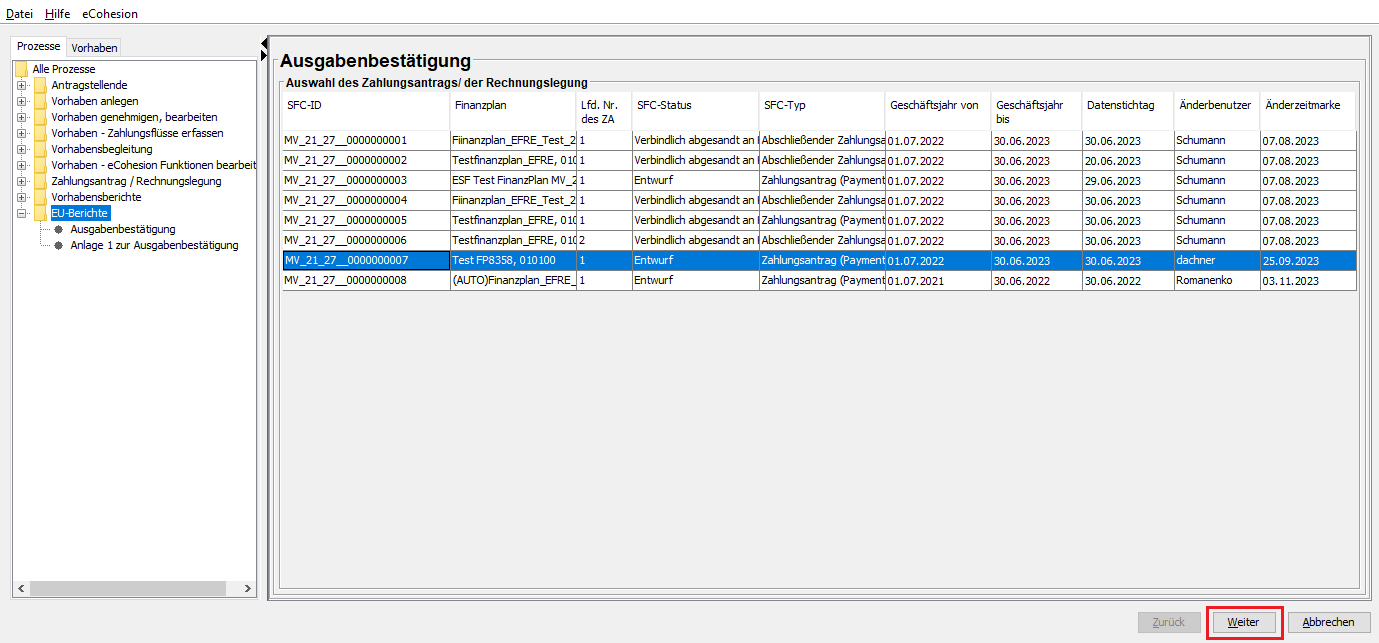Image resolution: width=1379 pixels, height=643 pixels.
Task: Sort by SFC-Typ column header
Action: pos(822,110)
